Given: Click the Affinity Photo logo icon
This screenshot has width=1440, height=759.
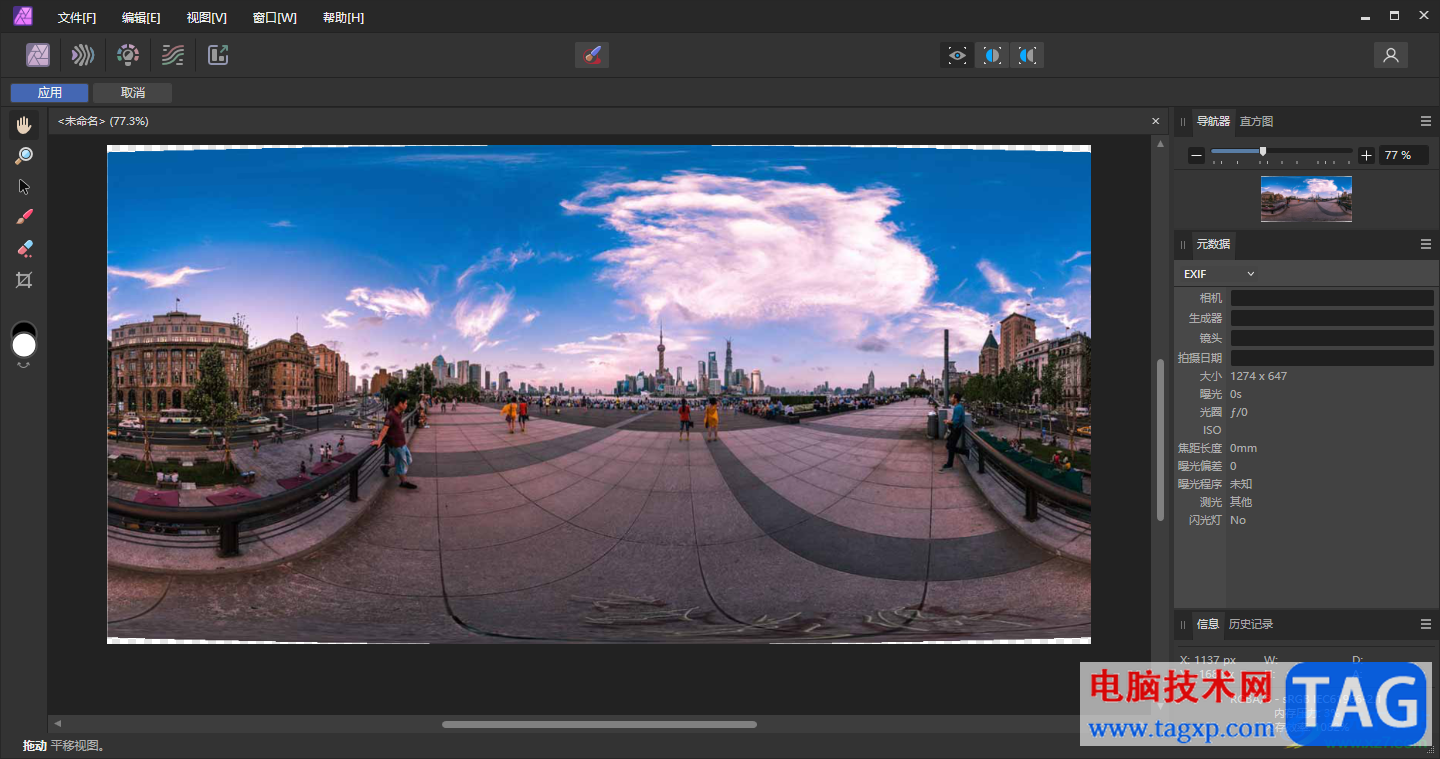Looking at the screenshot, I should pyautogui.click(x=22, y=15).
